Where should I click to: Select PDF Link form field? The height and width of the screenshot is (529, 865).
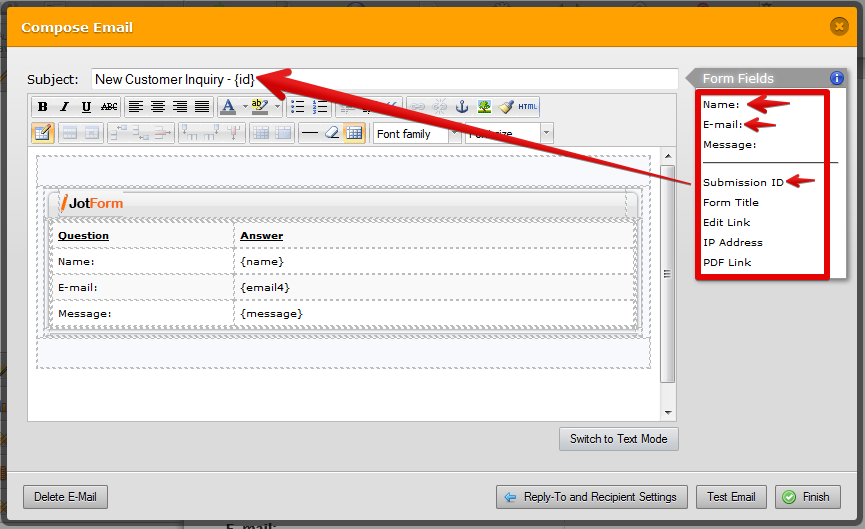point(727,262)
